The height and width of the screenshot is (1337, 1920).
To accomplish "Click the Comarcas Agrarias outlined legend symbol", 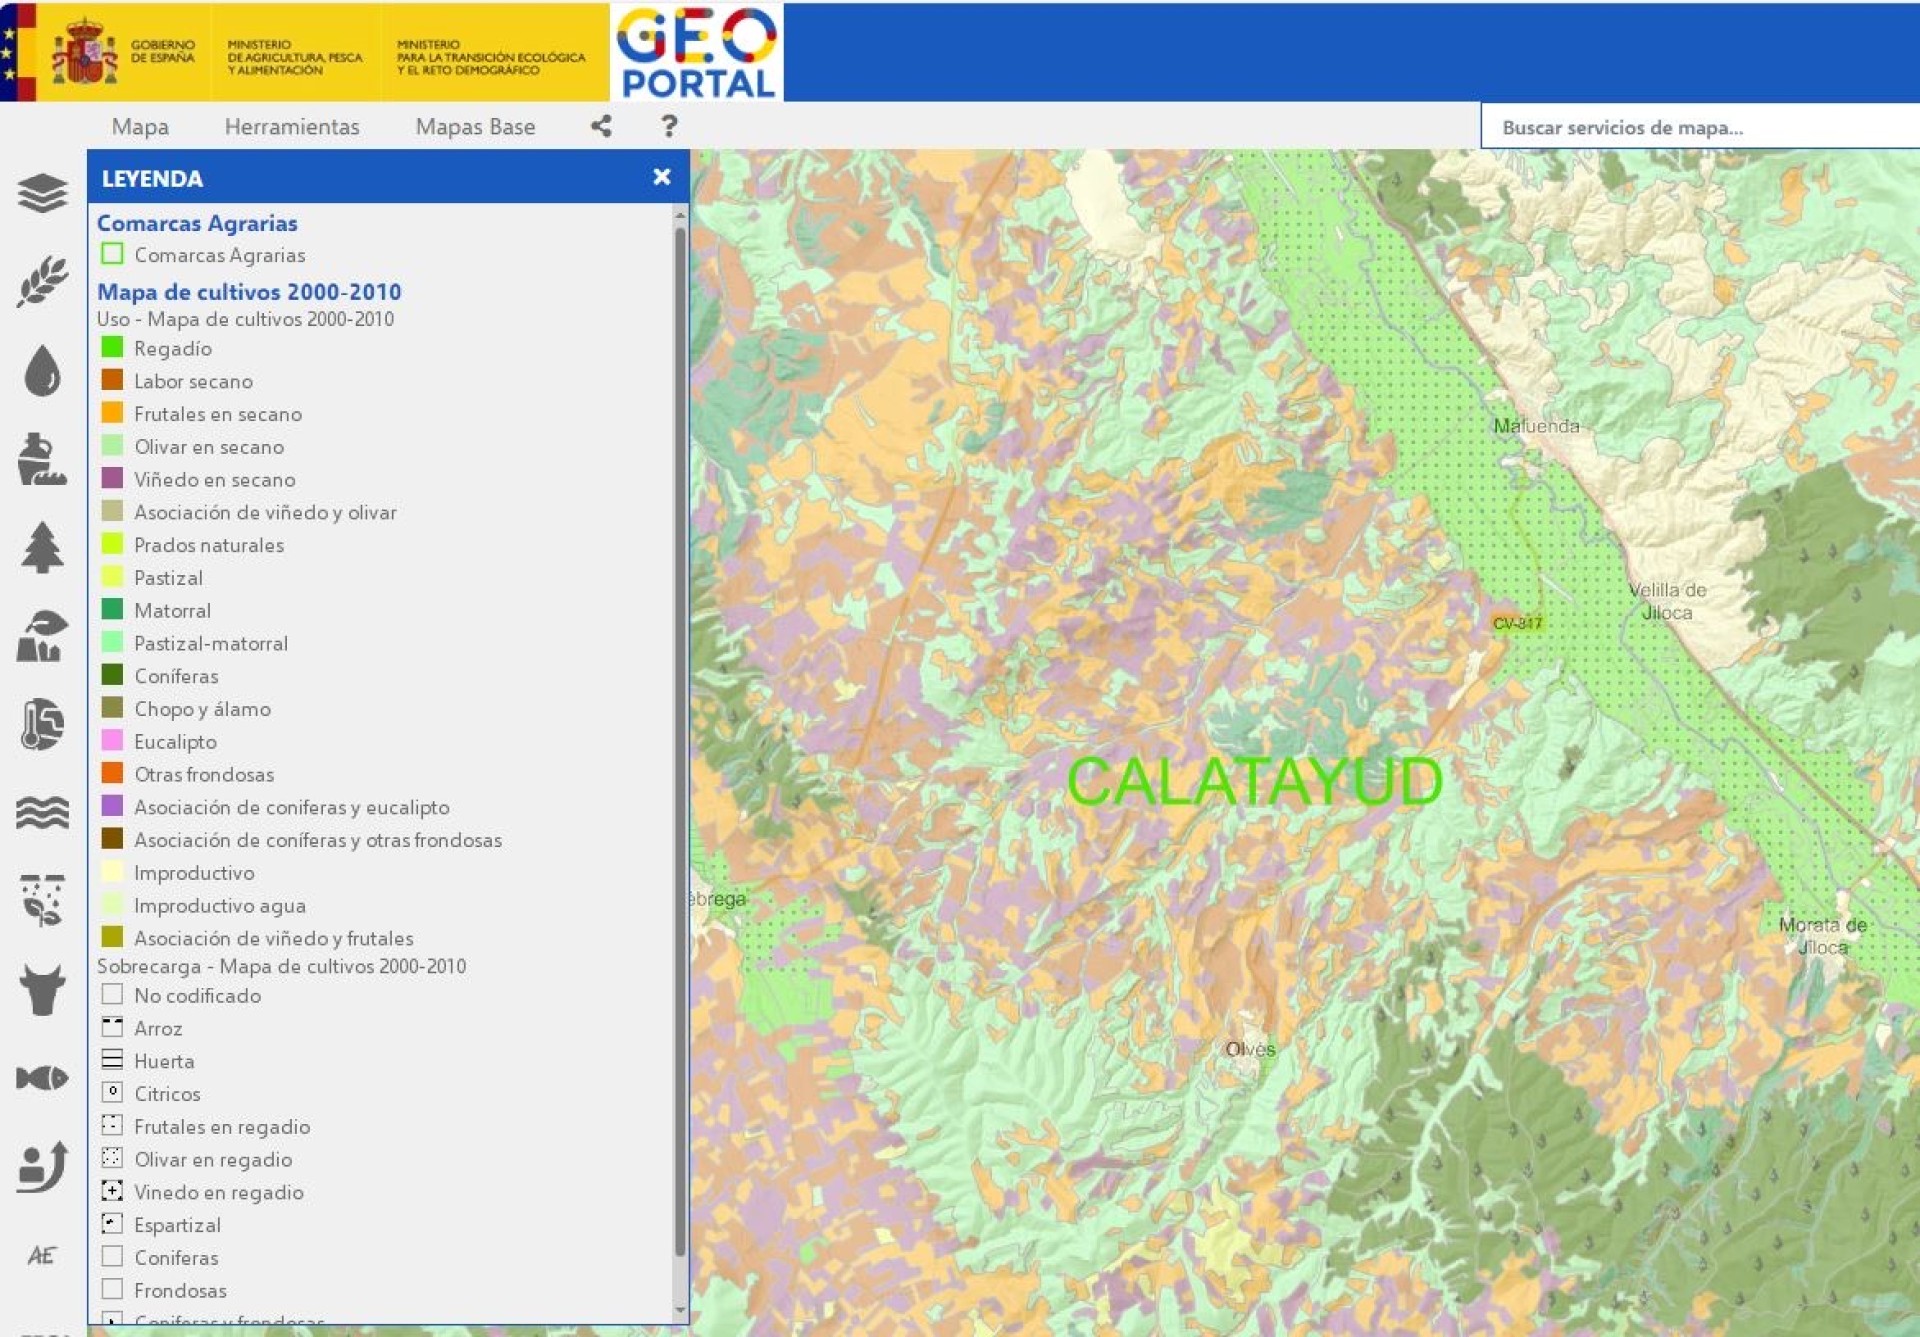I will (x=112, y=253).
